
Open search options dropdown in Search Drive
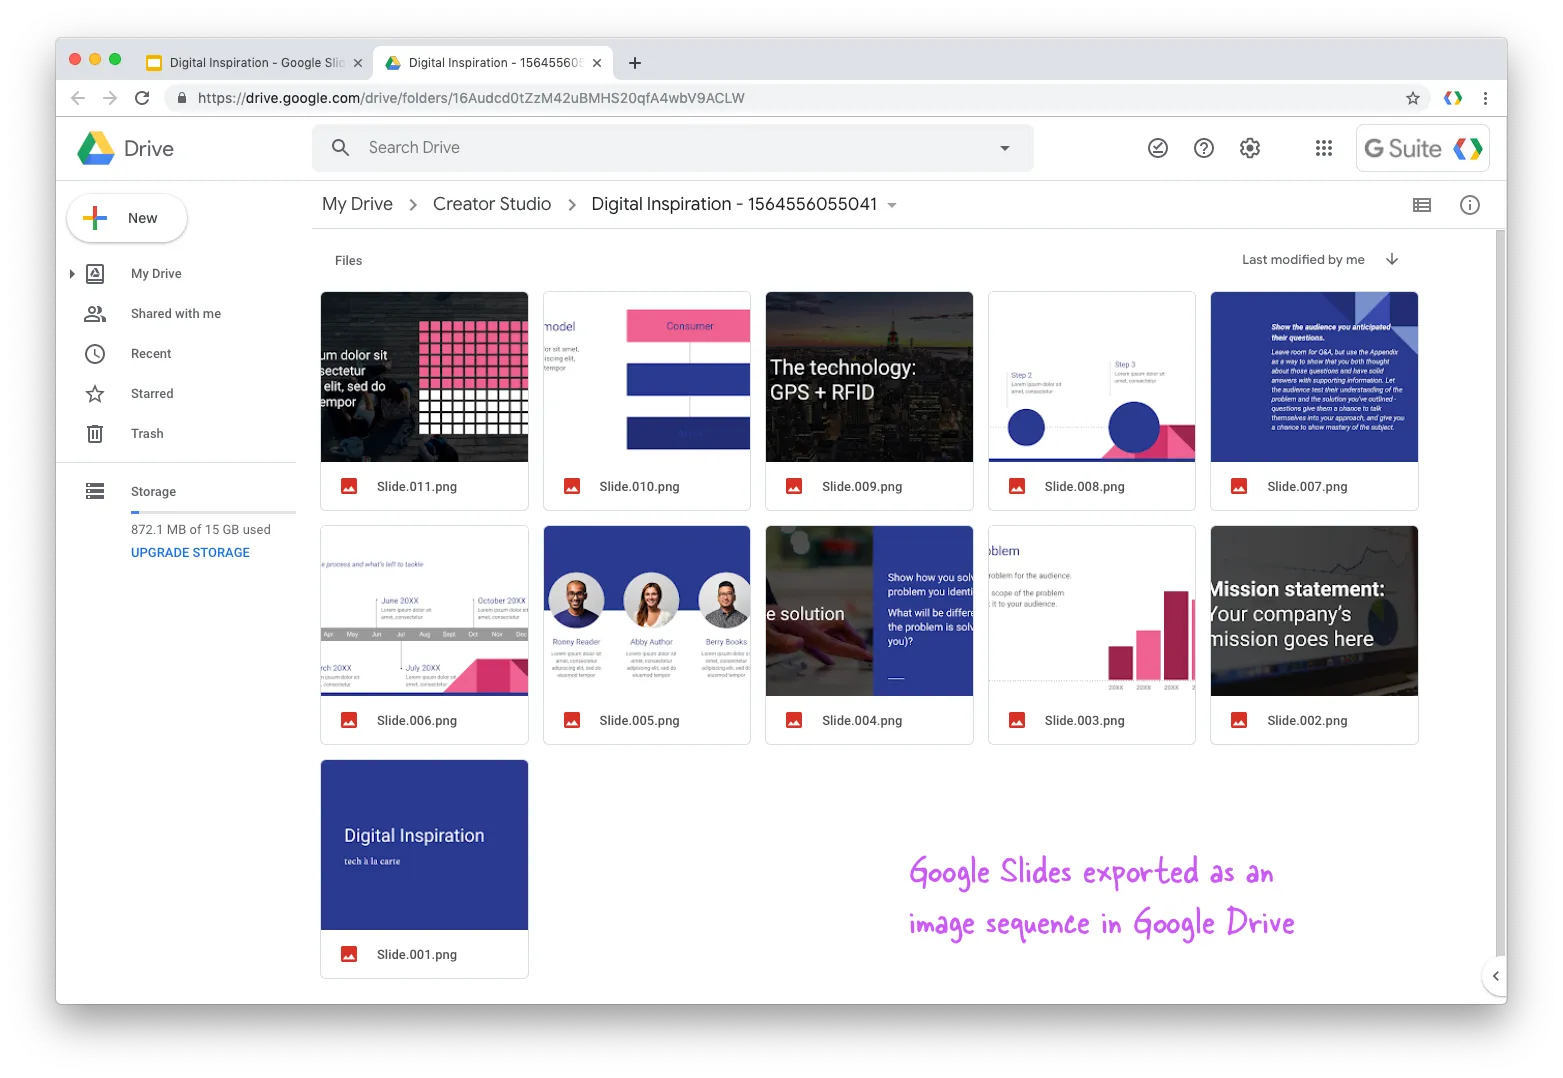1004,147
